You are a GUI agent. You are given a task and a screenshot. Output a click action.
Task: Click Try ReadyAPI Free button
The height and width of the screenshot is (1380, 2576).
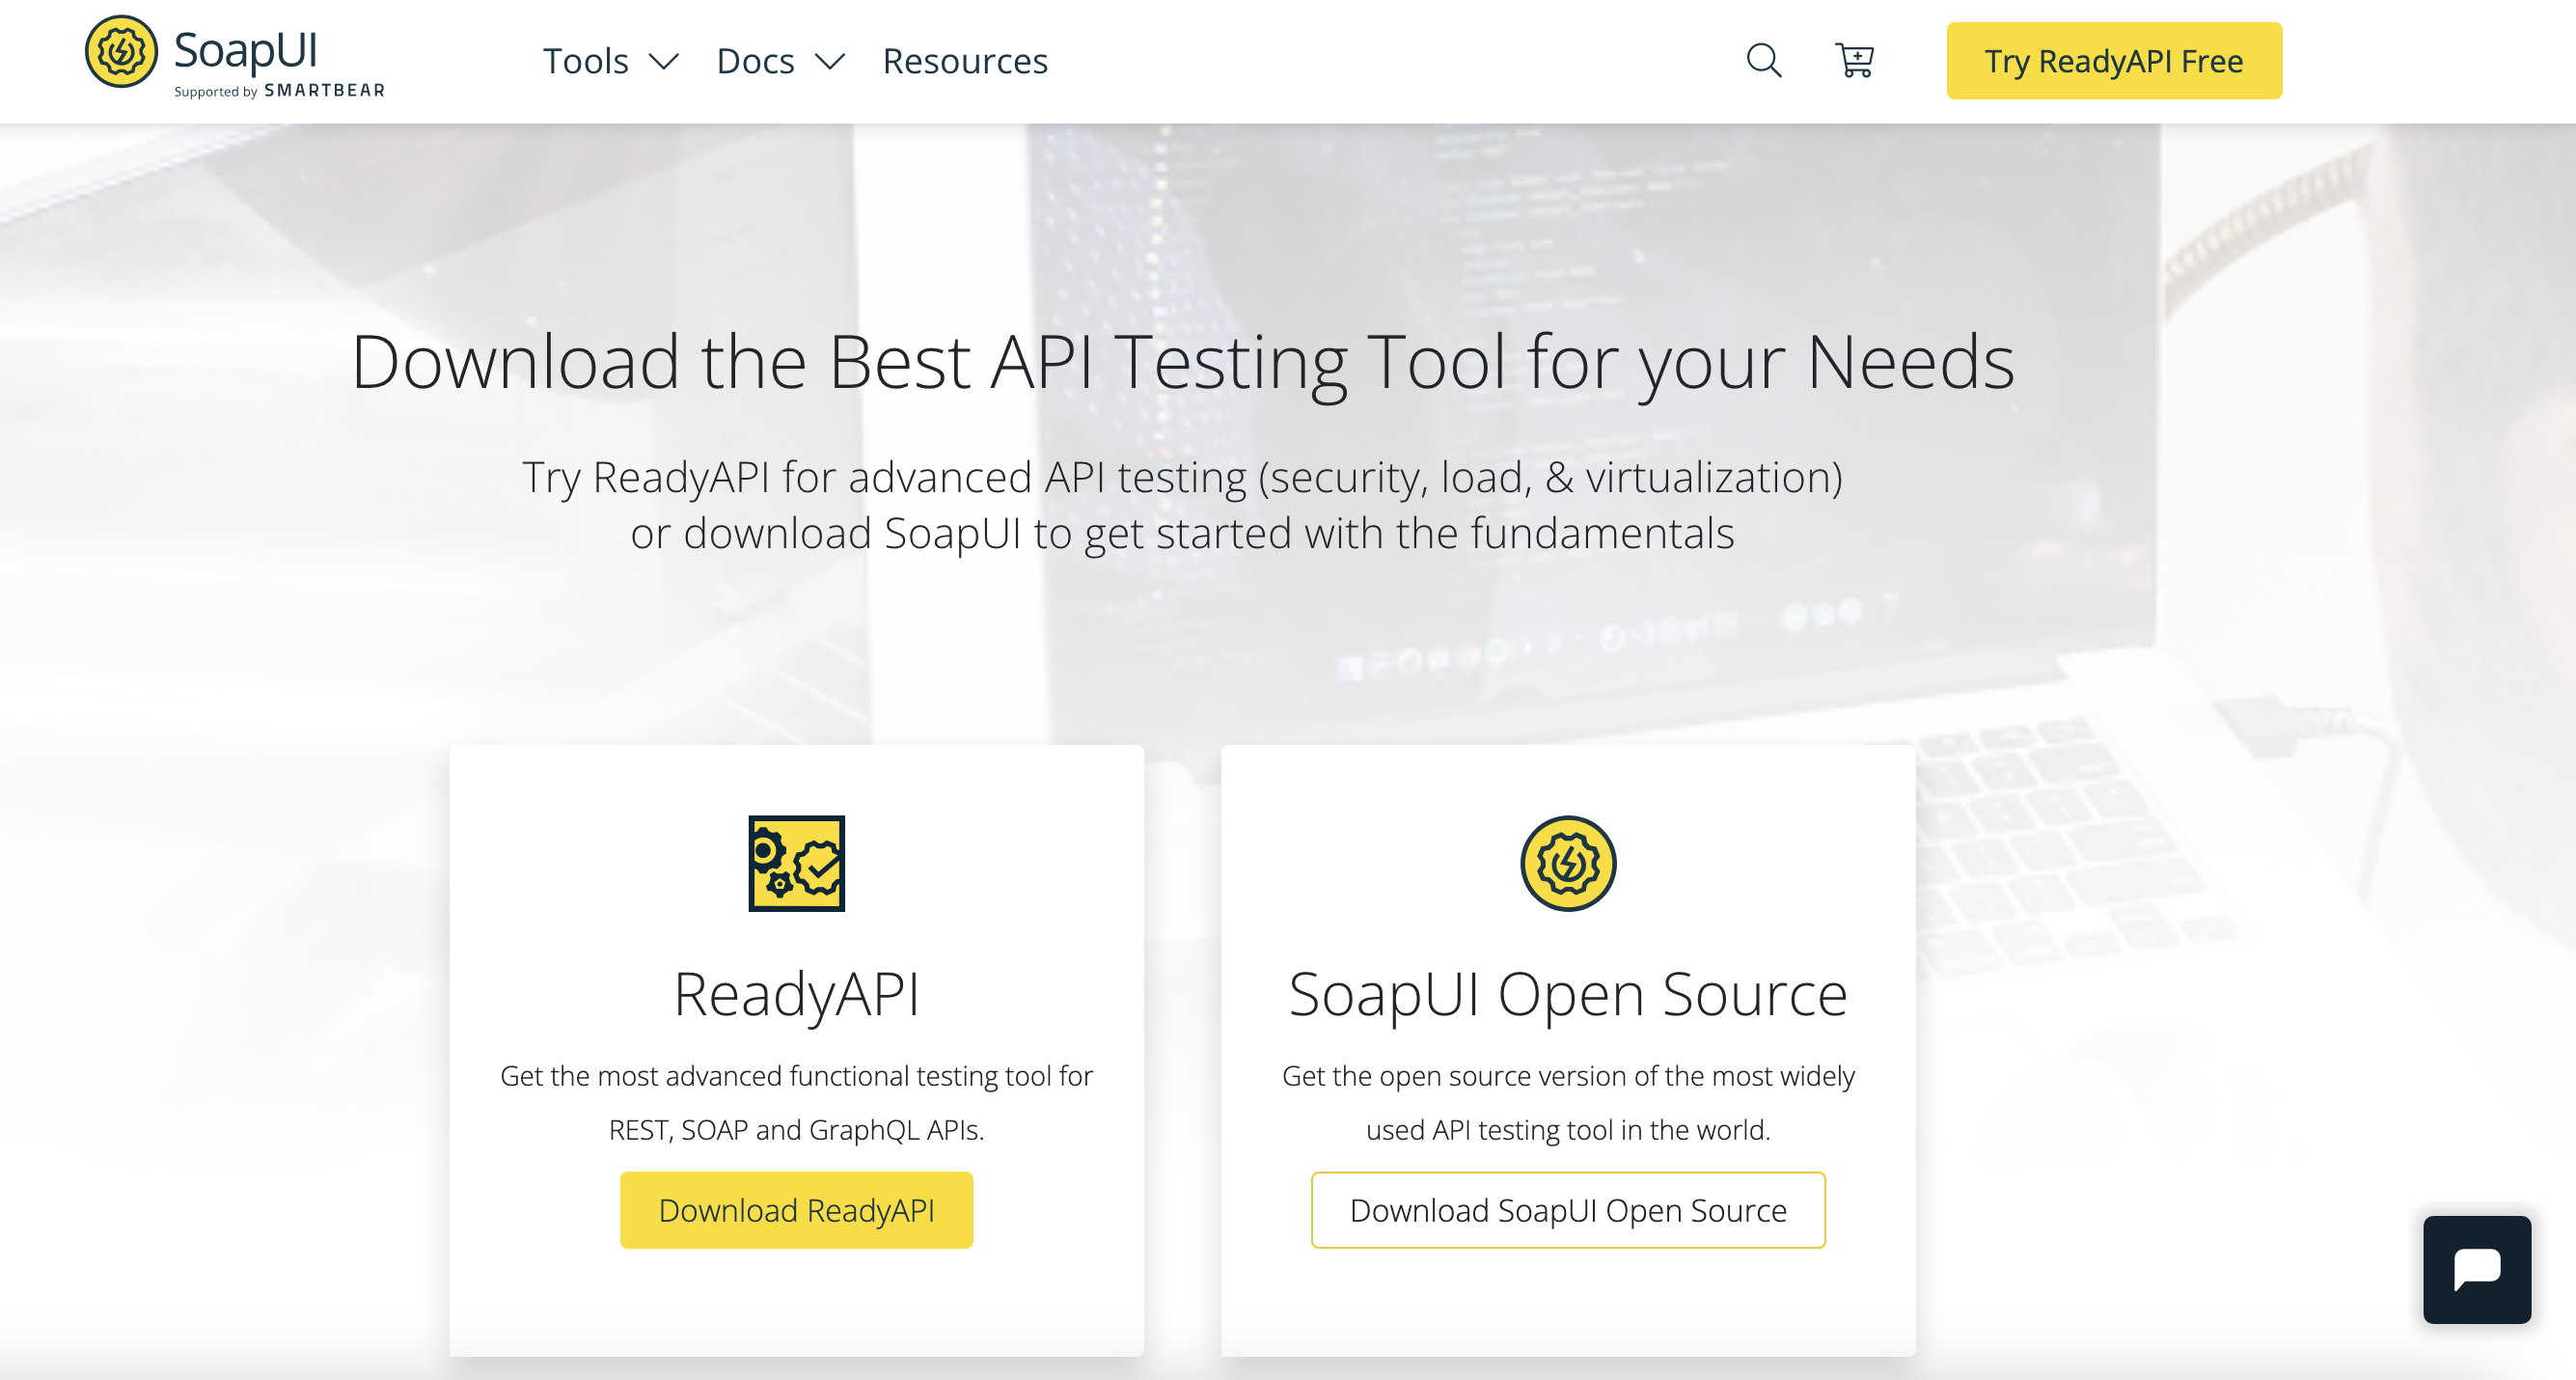click(2114, 60)
